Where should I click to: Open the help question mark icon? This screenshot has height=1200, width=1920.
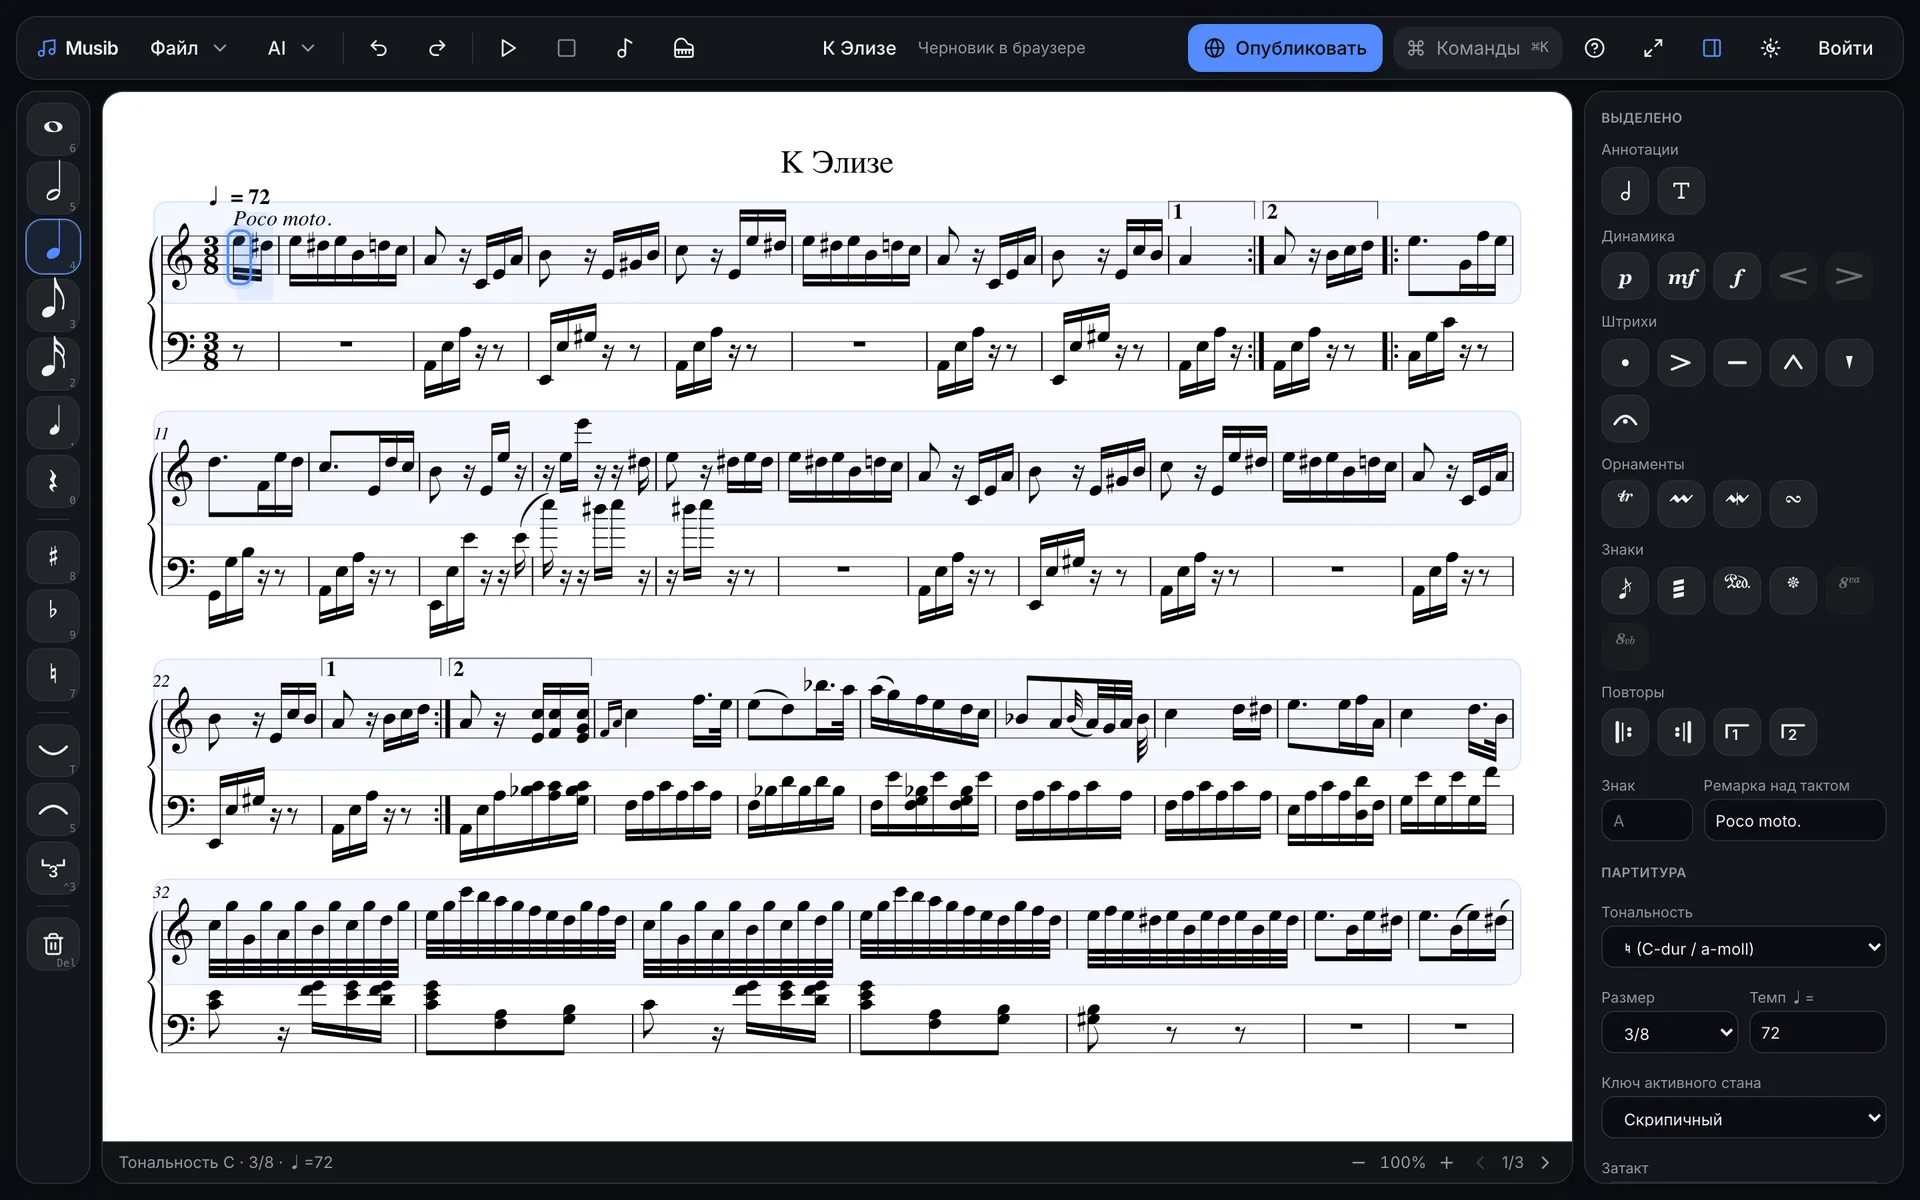(1595, 48)
